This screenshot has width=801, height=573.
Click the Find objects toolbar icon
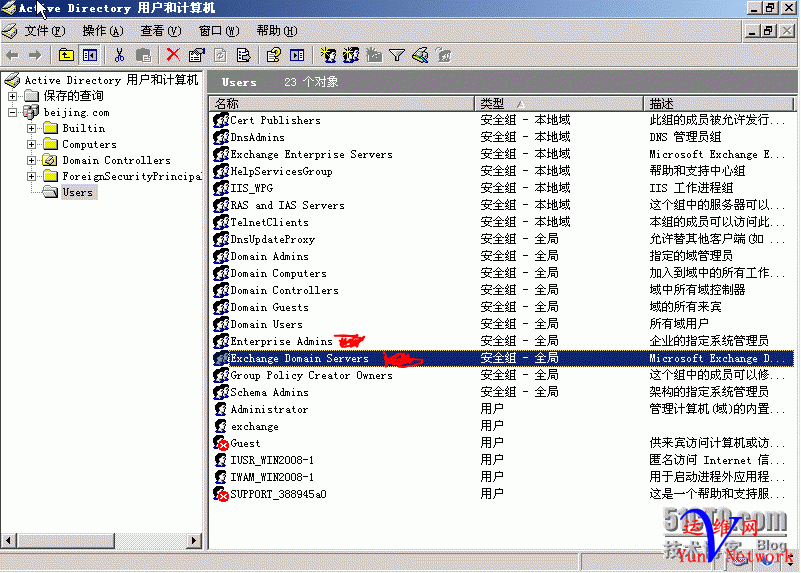[x=420, y=55]
